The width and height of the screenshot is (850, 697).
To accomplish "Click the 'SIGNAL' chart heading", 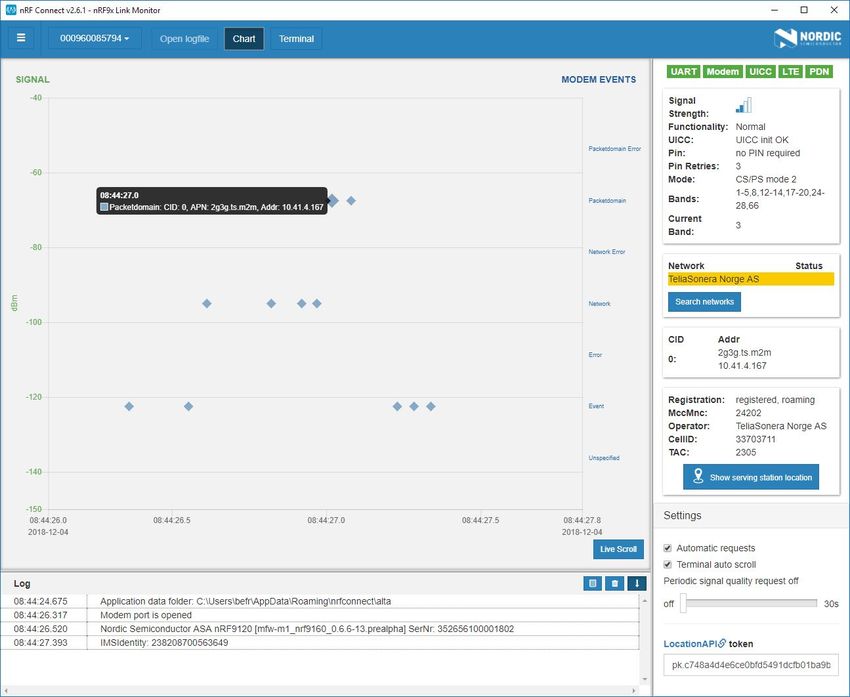I will pyautogui.click(x=33, y=80).
